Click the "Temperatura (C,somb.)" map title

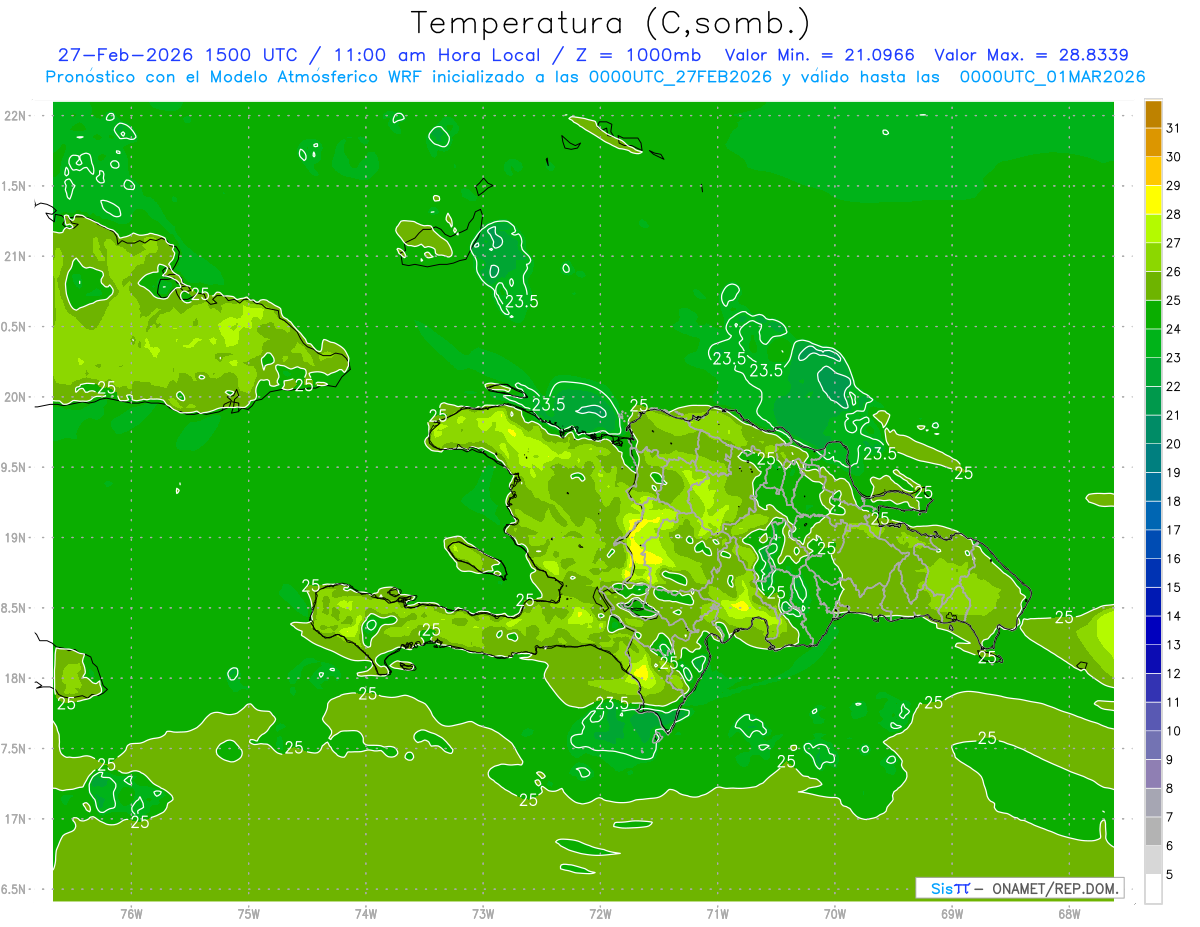(610, 23)
